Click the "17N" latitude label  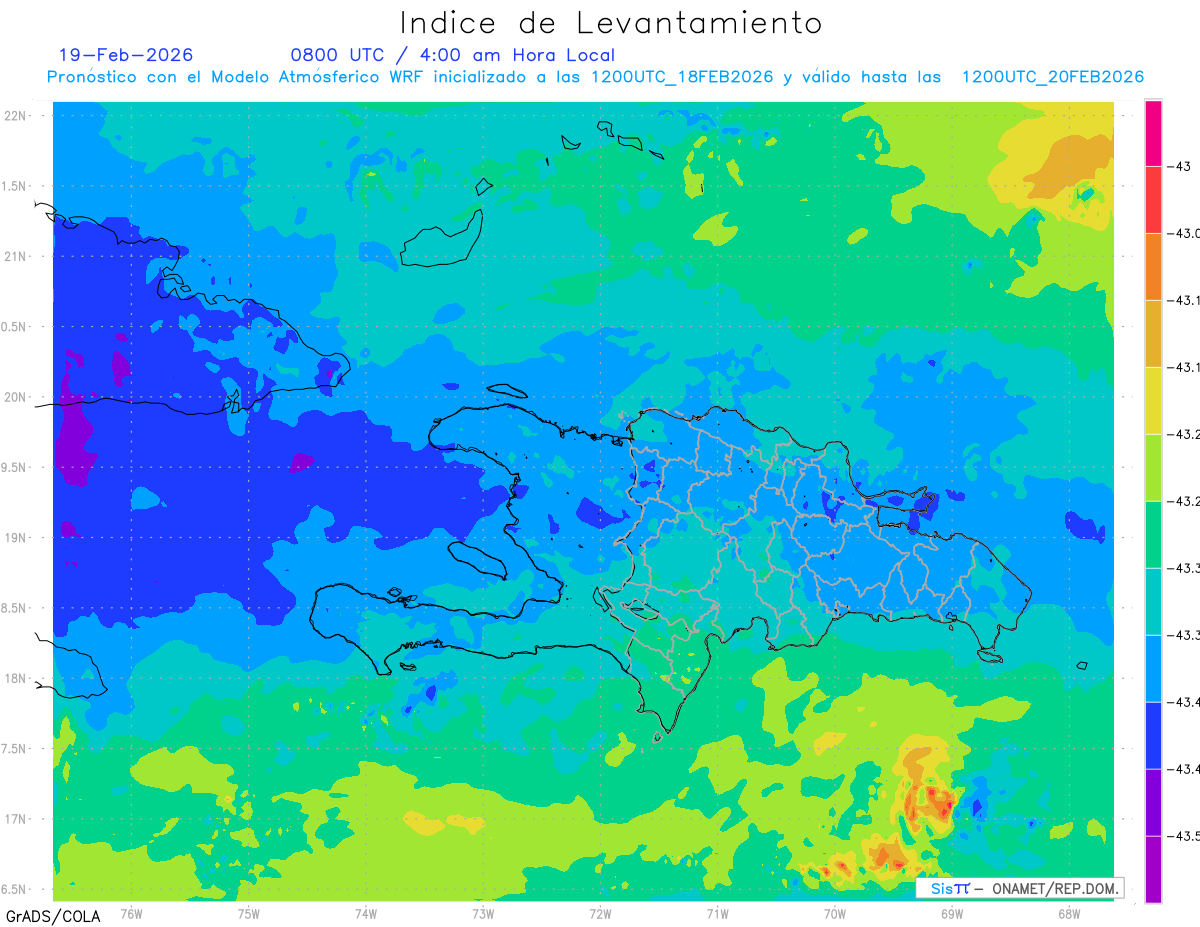tap(16, 819)
